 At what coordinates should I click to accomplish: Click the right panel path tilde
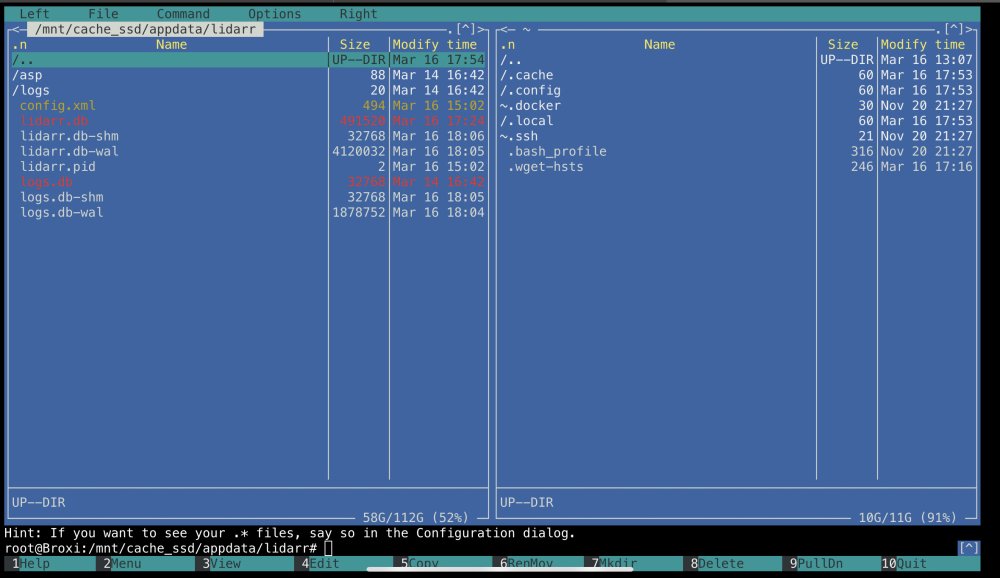click(526, 29)
